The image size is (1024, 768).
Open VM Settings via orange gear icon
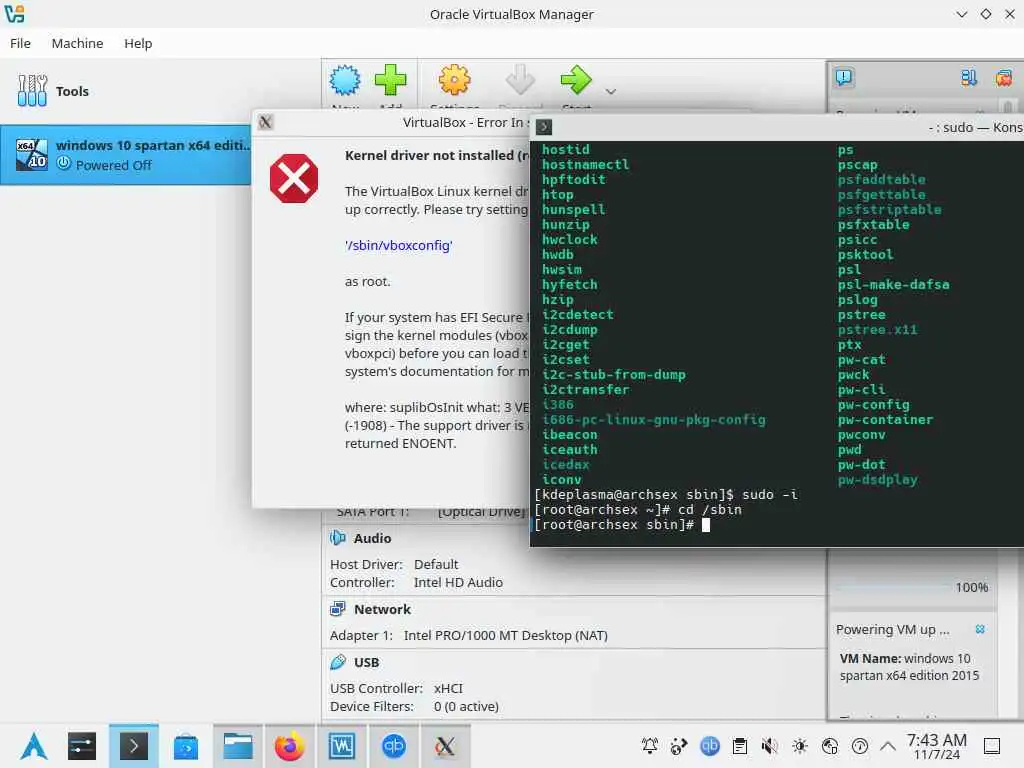(455, 80)
